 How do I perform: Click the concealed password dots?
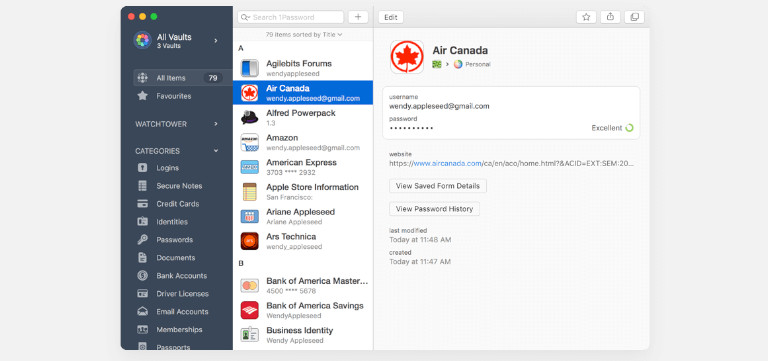point(411,128)
